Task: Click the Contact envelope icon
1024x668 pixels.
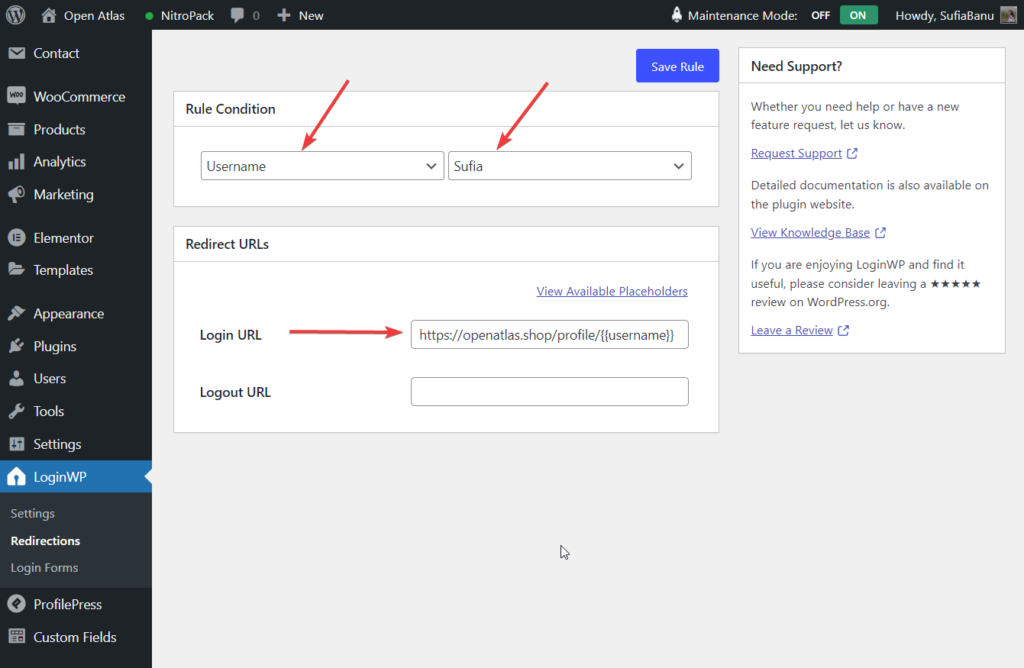Action: coord(16,53)
